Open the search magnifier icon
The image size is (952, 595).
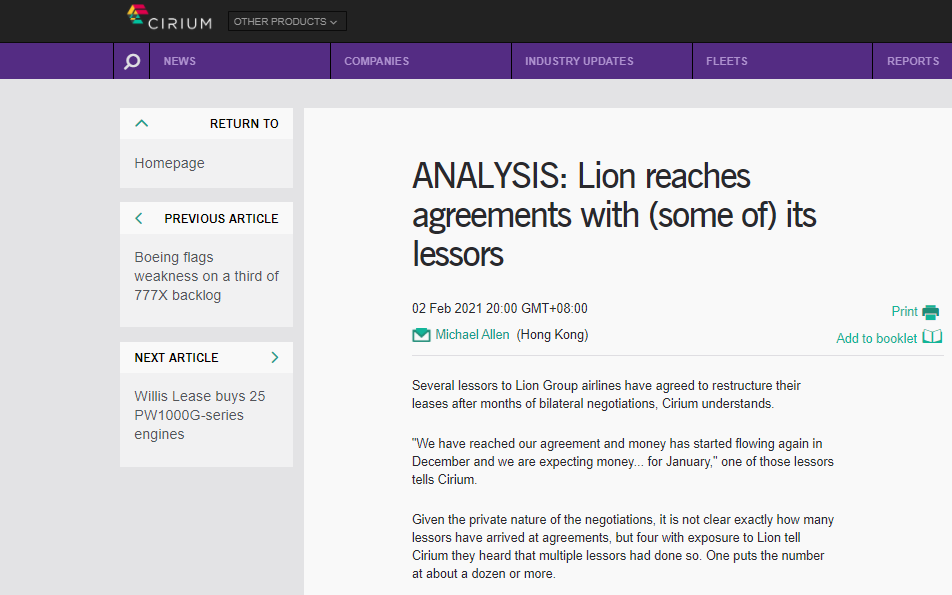pos(132,61)
